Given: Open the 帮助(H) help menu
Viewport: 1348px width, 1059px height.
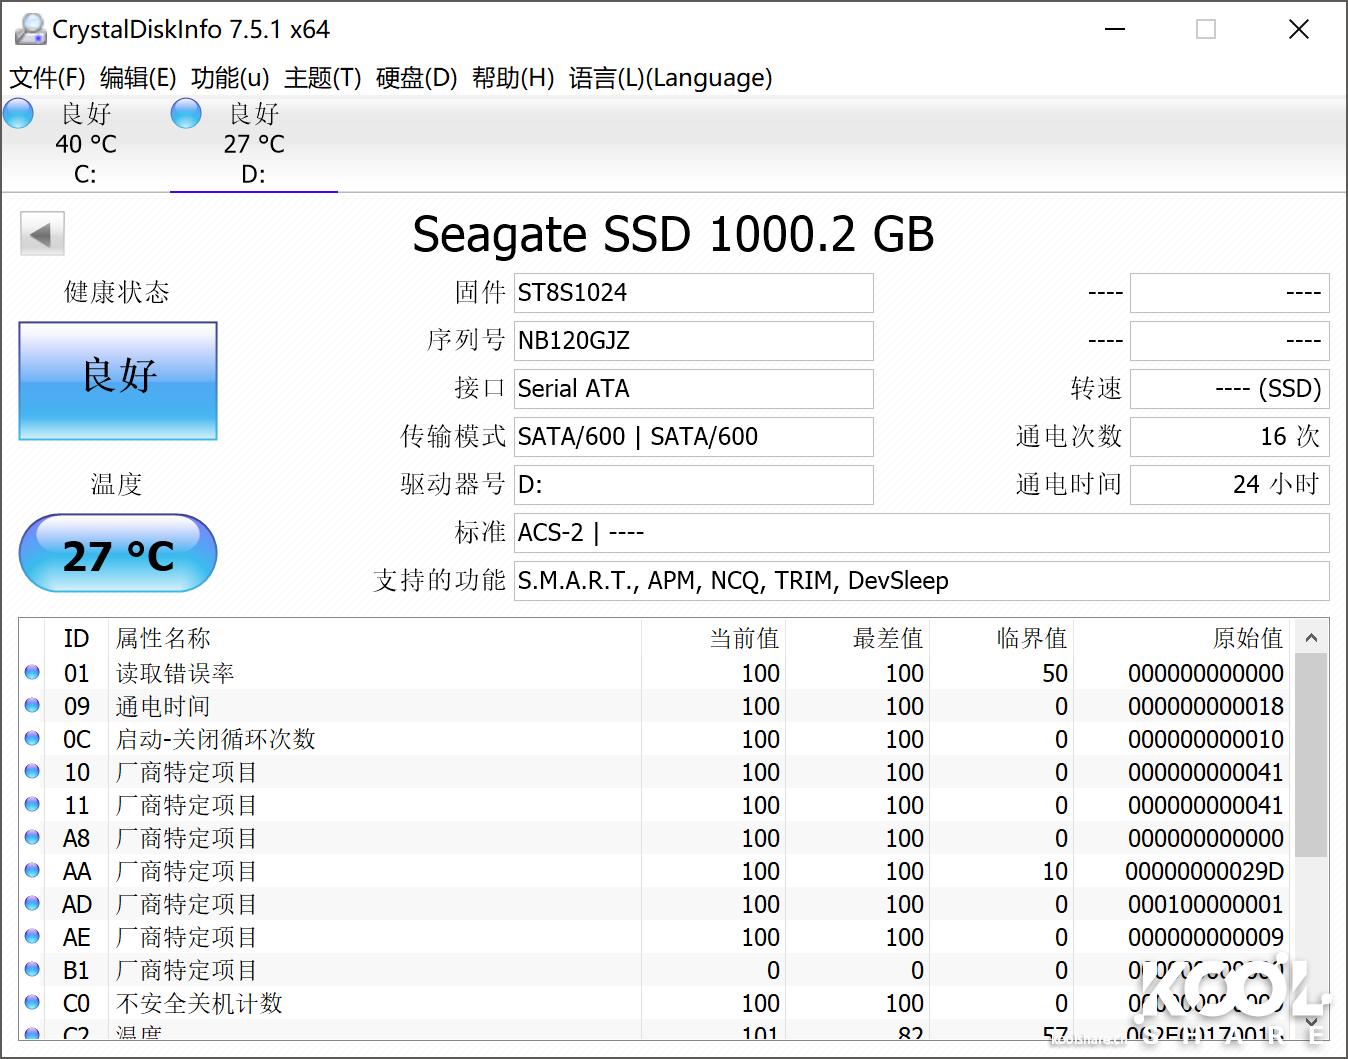Looking at the screenshot, I should (512, 78).
